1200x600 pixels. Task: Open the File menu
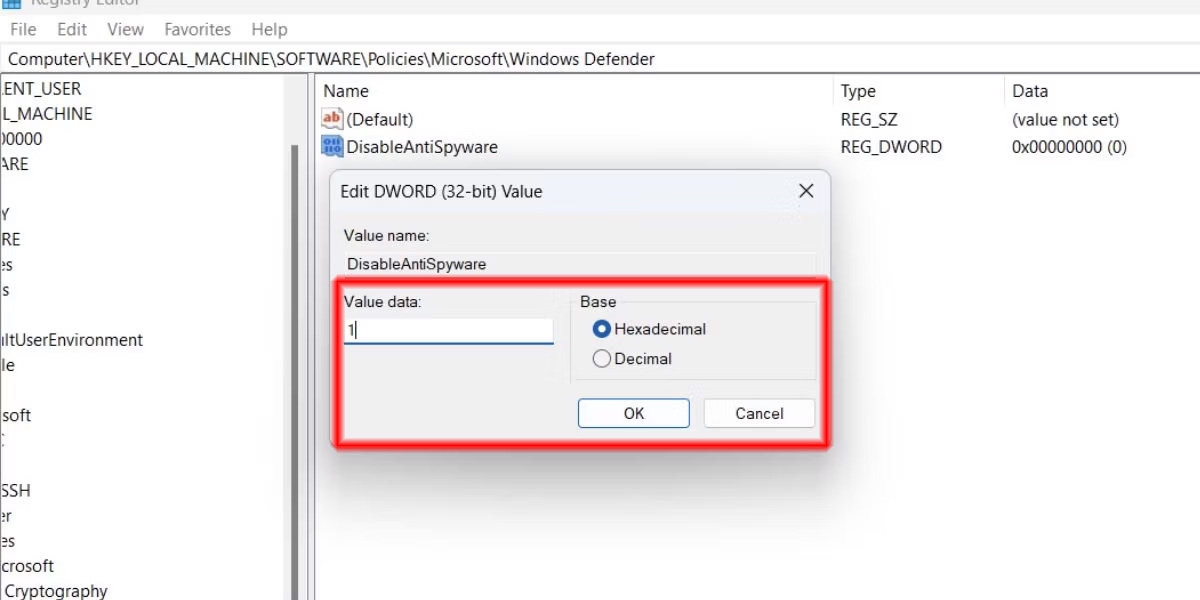click(22, 29)
